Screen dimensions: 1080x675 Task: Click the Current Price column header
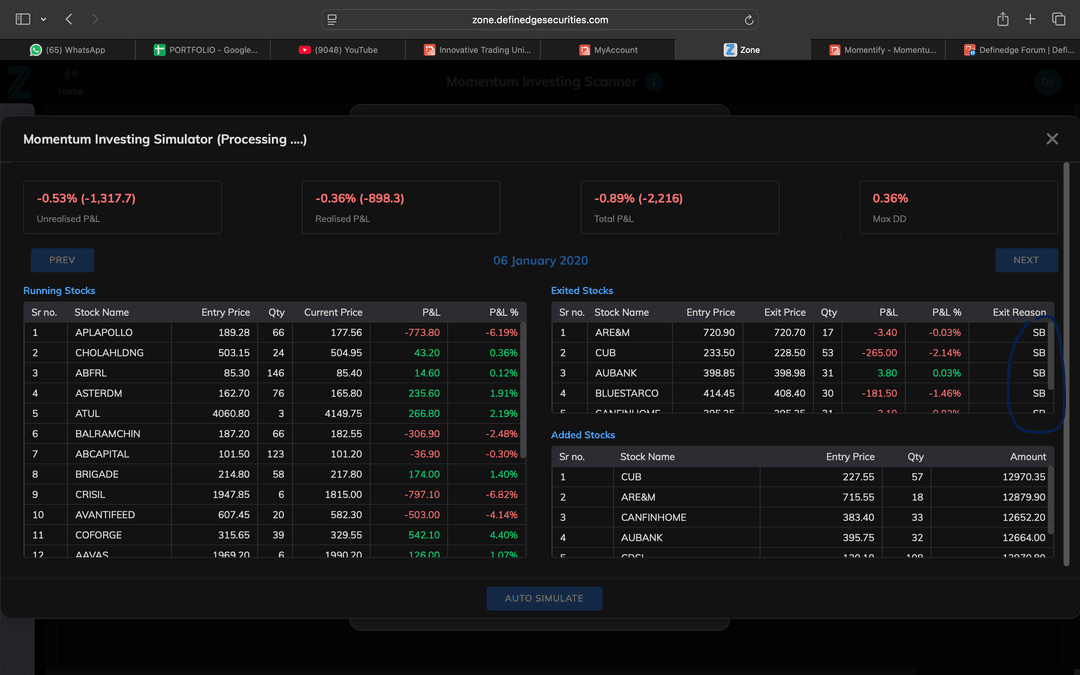coord(333,312)
